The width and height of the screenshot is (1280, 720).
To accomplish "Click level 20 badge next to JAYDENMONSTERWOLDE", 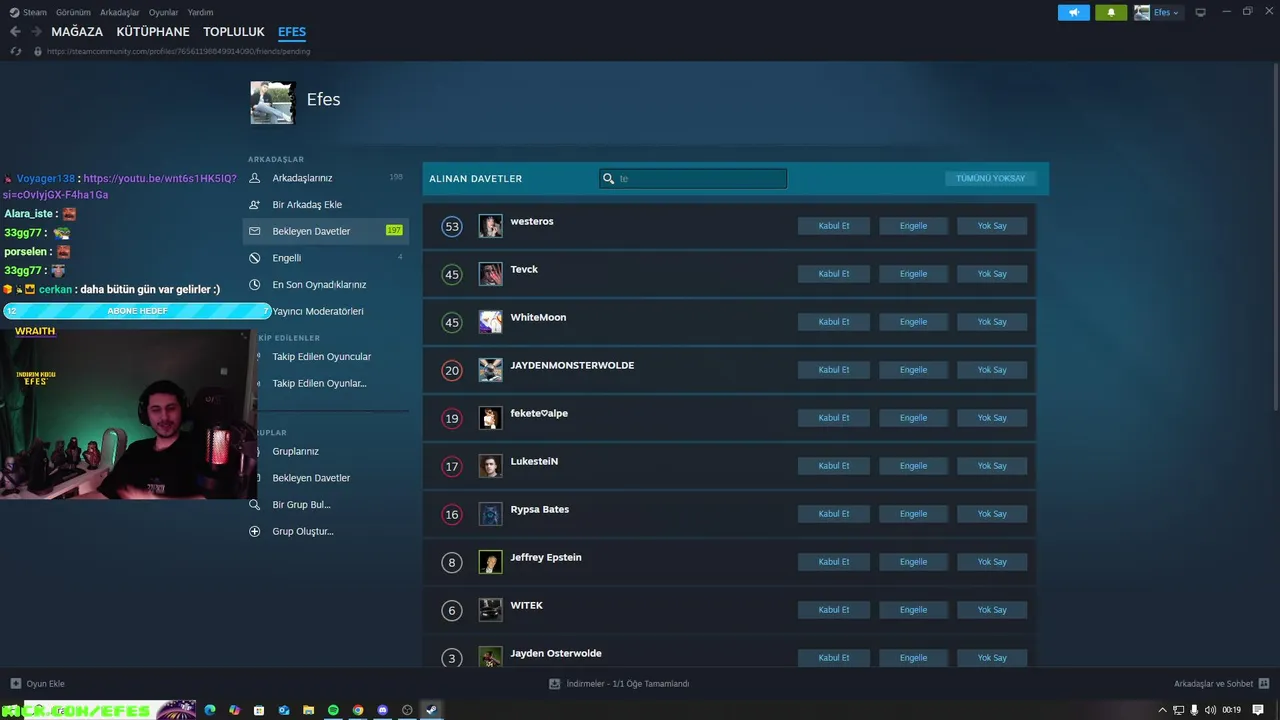I will click(x=452, y=371).
